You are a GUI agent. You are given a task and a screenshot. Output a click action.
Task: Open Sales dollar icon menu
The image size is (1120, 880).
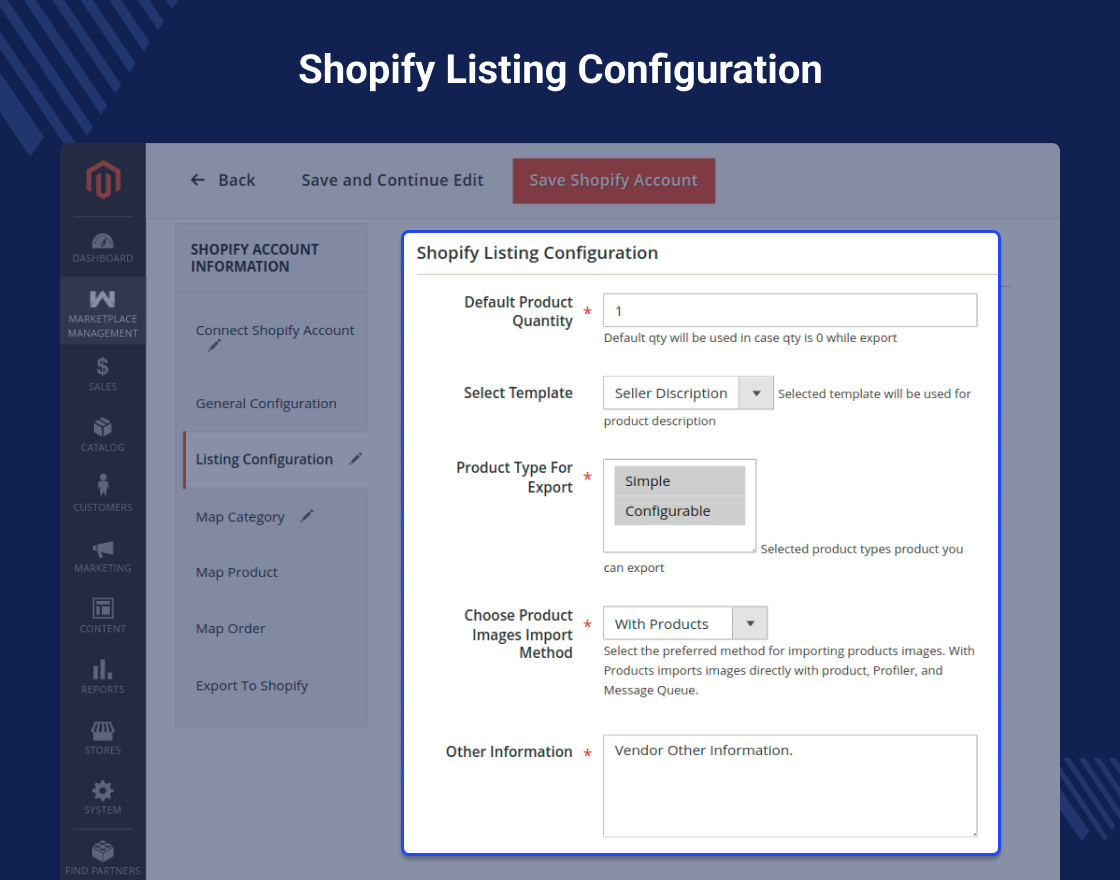103,374
